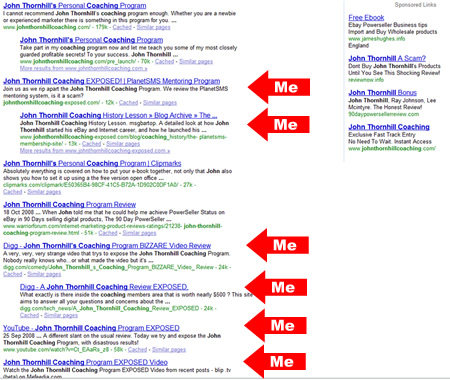The width and height of the screenshot is (450, 380).
Task: Click John Thornhill Bonus sponsored link
Action: coord(382,93)
